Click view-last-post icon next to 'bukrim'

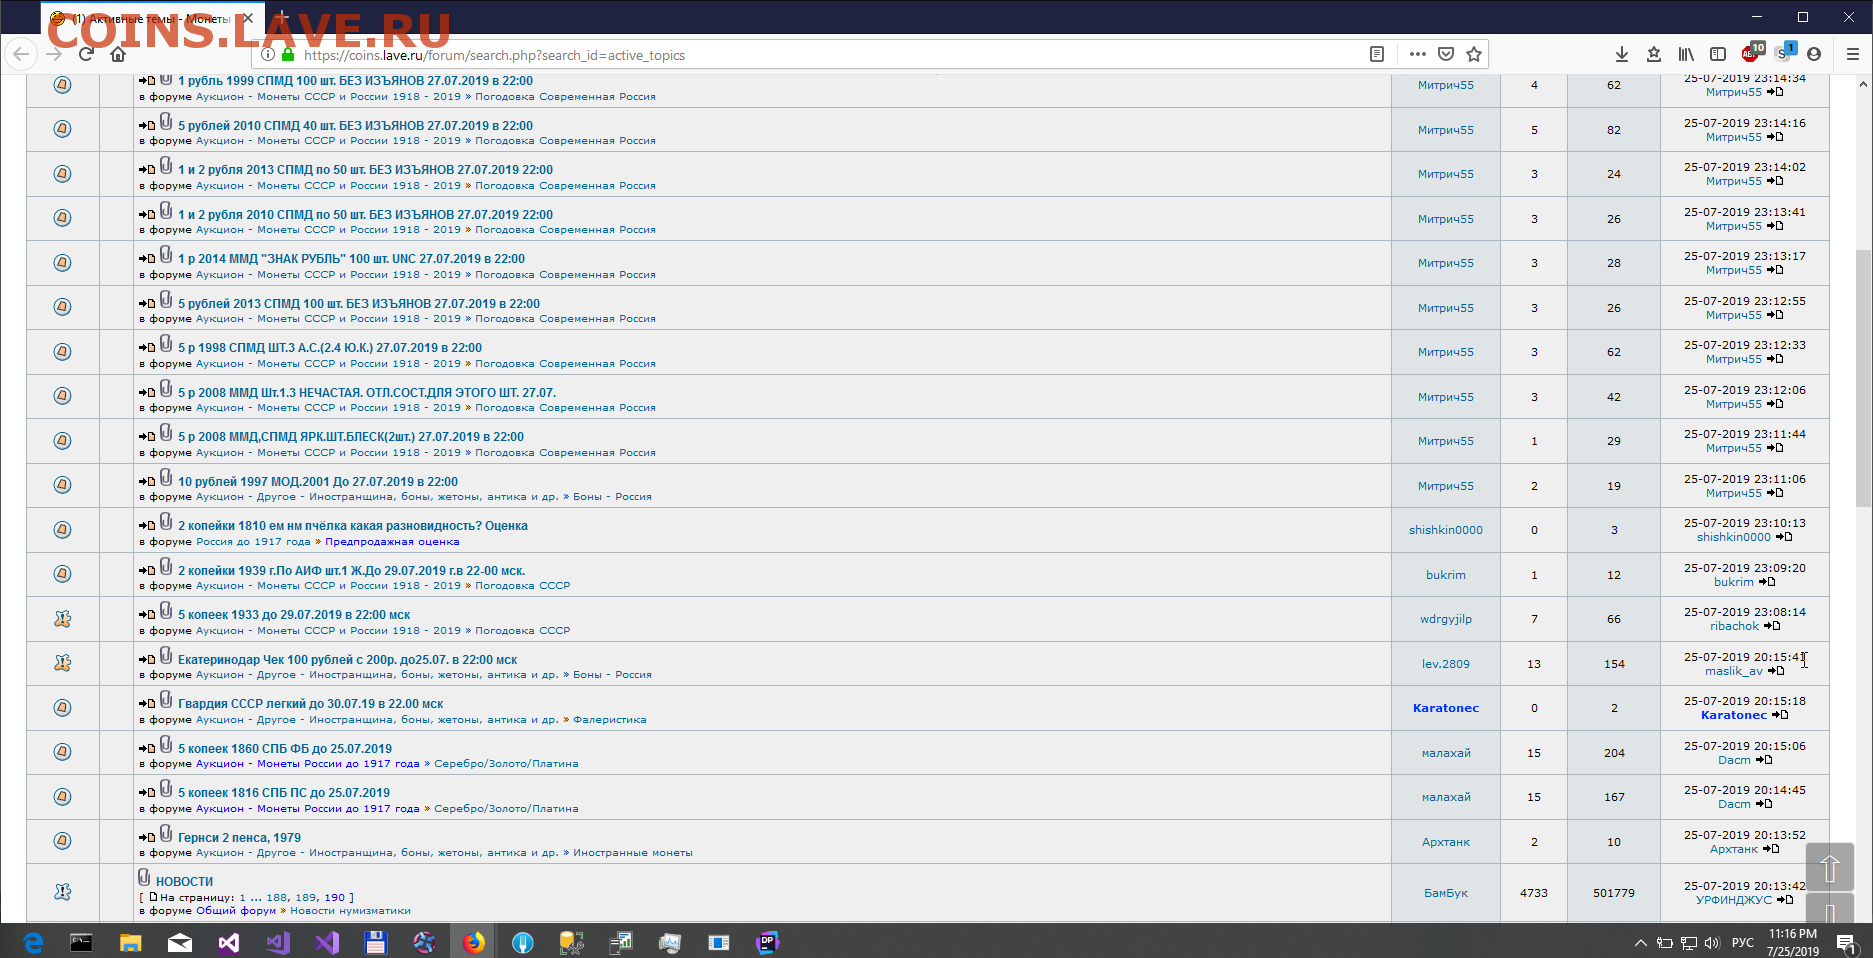[1767, 582]
